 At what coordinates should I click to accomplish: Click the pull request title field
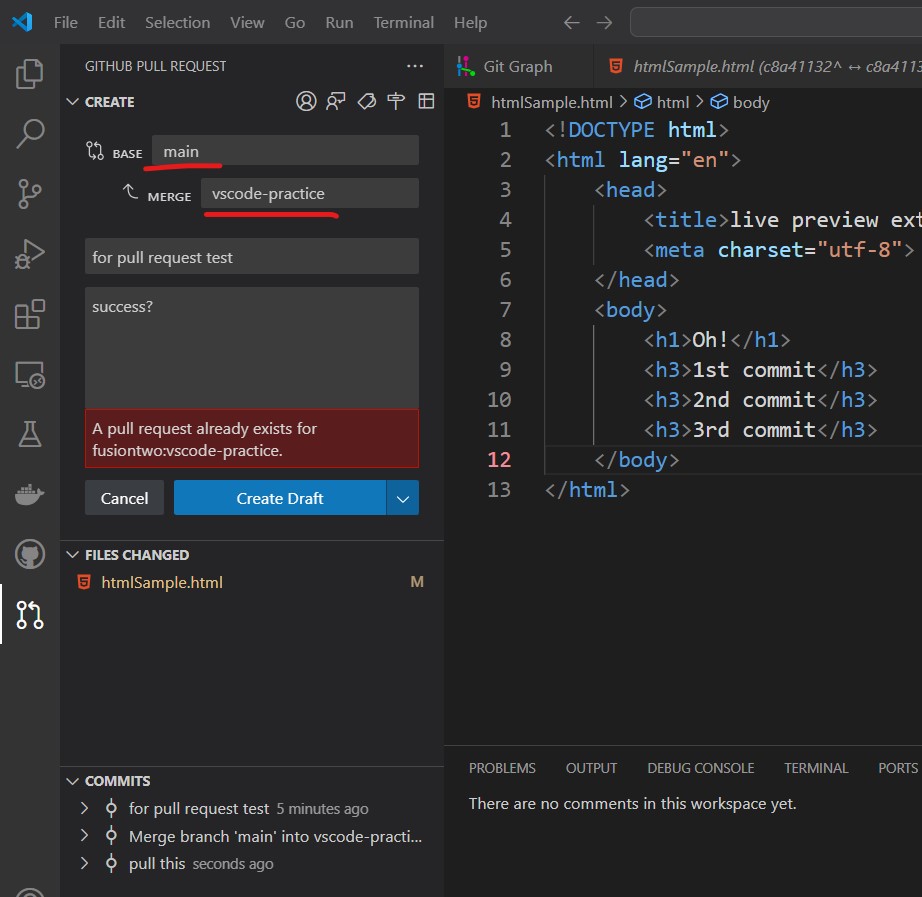pyautogui.click(x=252, y=257)
